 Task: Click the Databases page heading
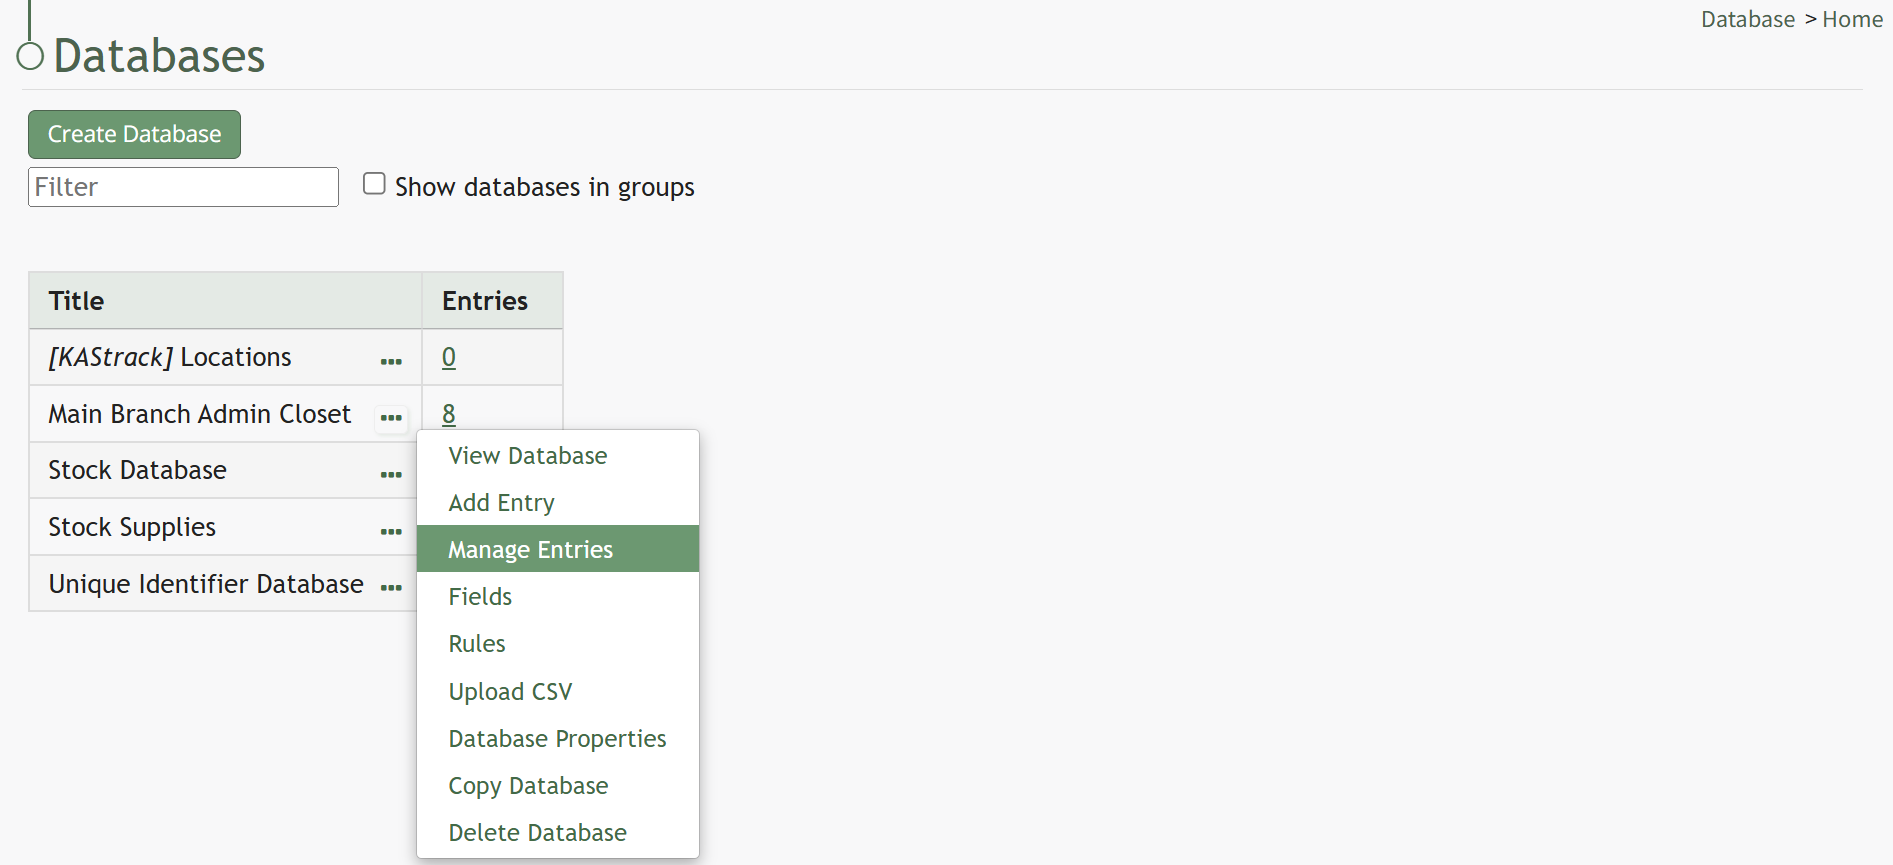point(159,55)
